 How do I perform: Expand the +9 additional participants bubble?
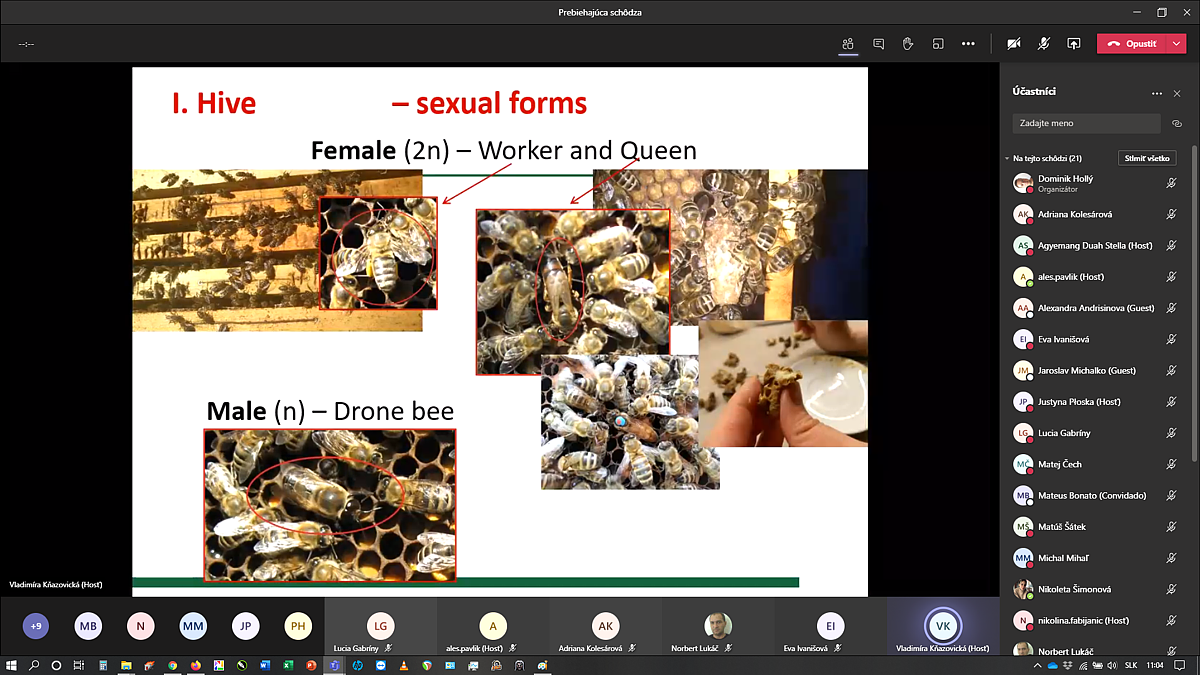click(36, 626)
